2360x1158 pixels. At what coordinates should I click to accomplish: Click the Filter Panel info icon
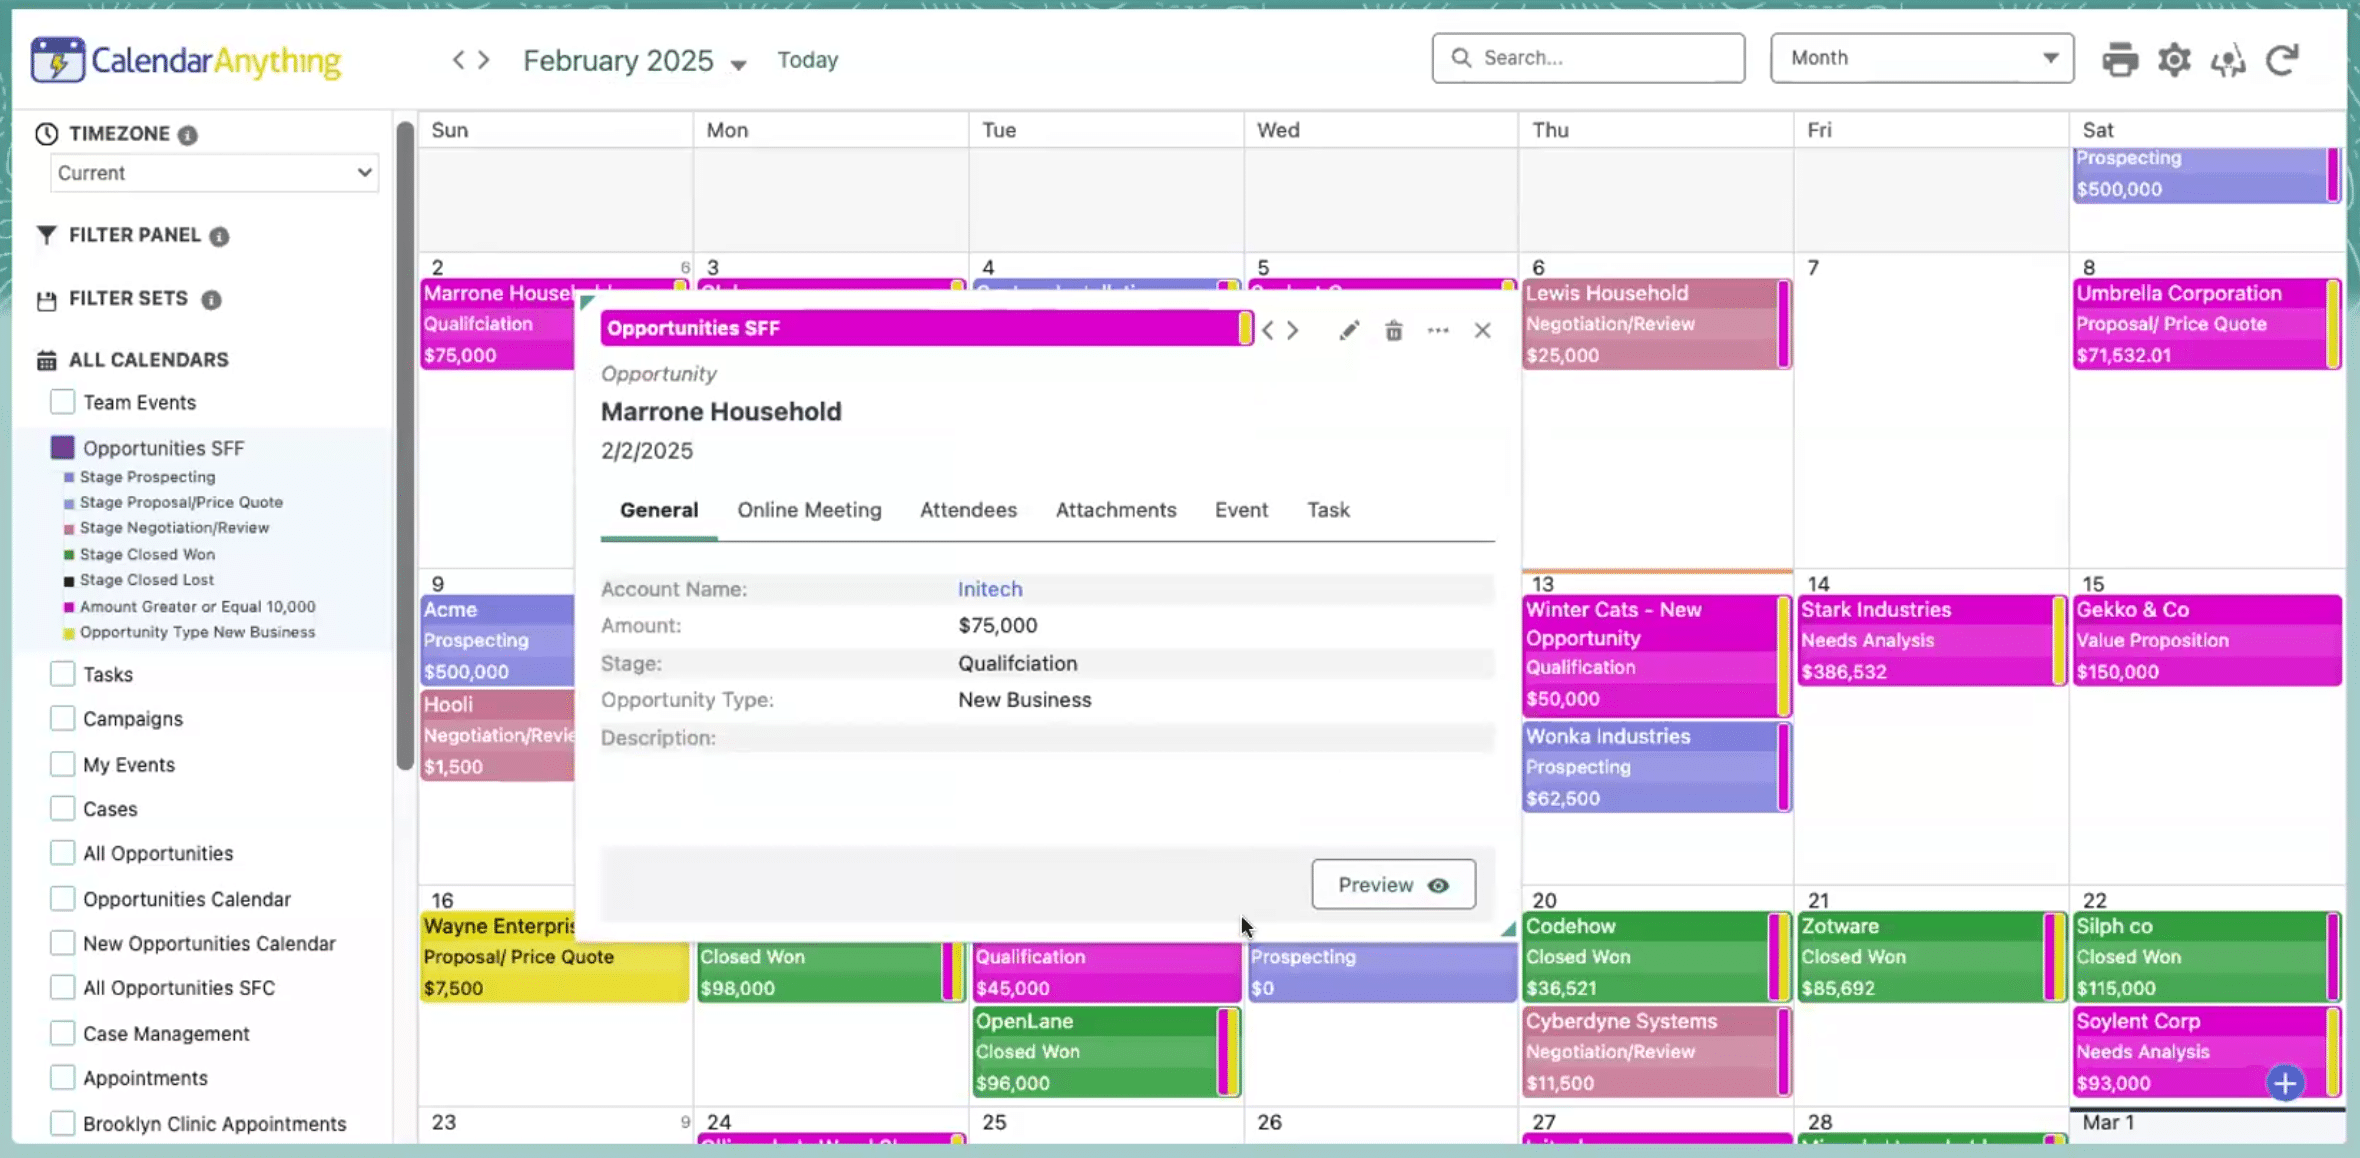(x=219, y=236)
